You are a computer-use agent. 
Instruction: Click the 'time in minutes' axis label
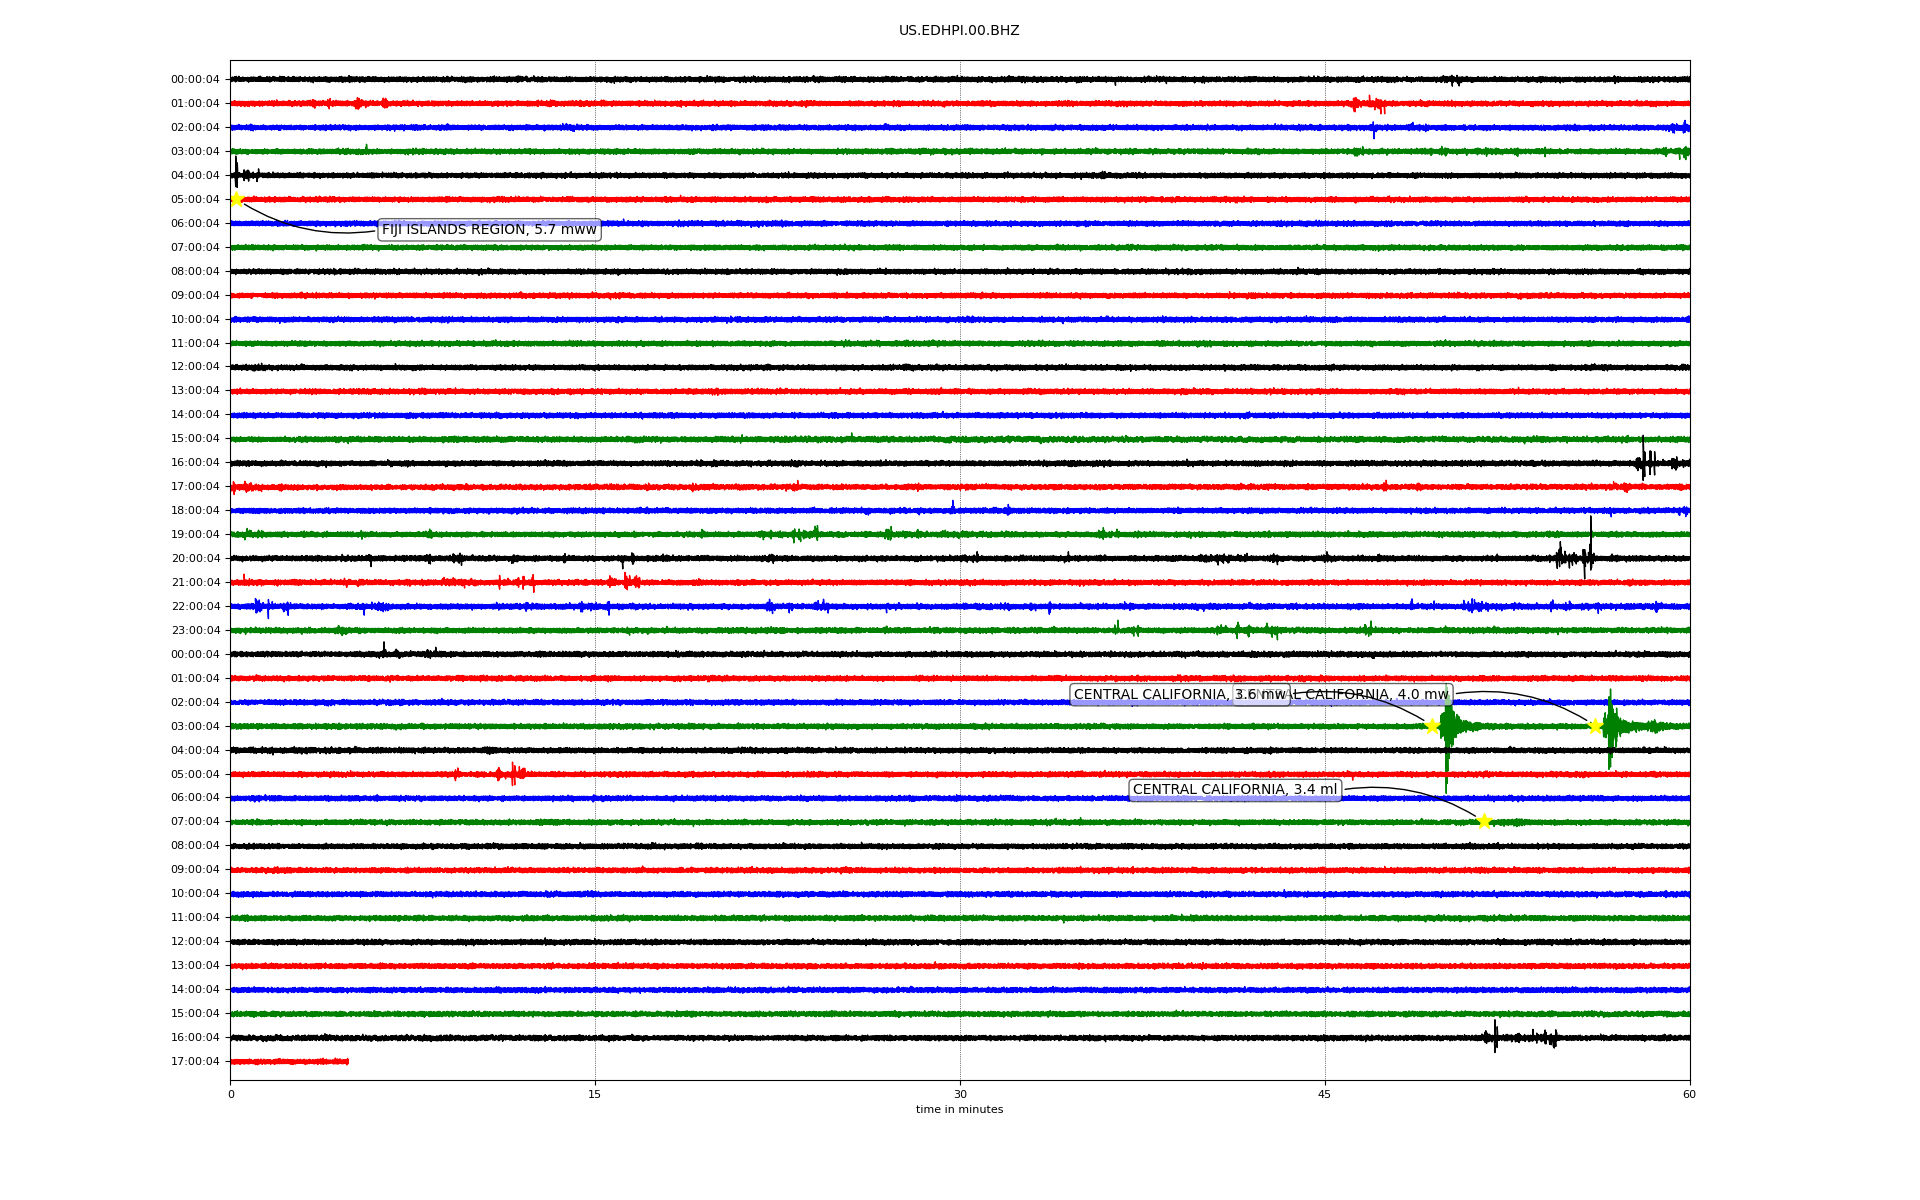point(958,1109)
